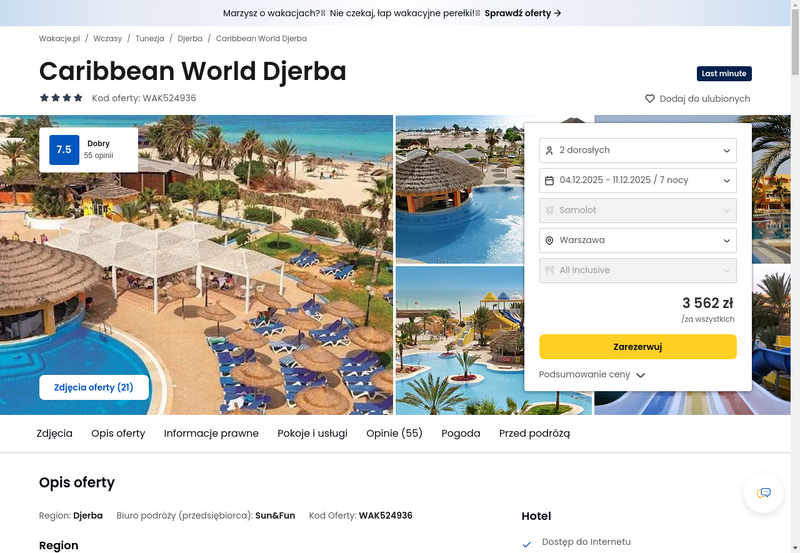The height and width of the screenshot is (553, 800).
Task: Click the person icon in travelers field
Action: [x=549, y=150]
